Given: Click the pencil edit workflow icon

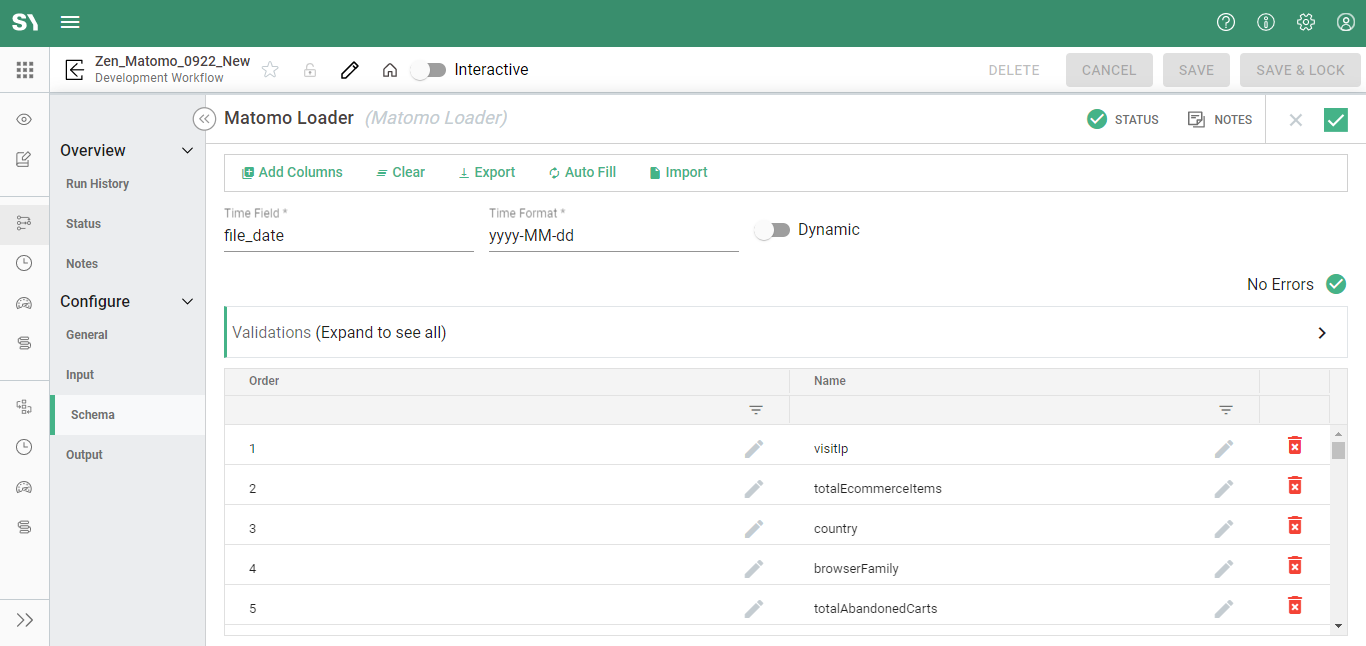Looking at the screenshot, I should point(349,70).
